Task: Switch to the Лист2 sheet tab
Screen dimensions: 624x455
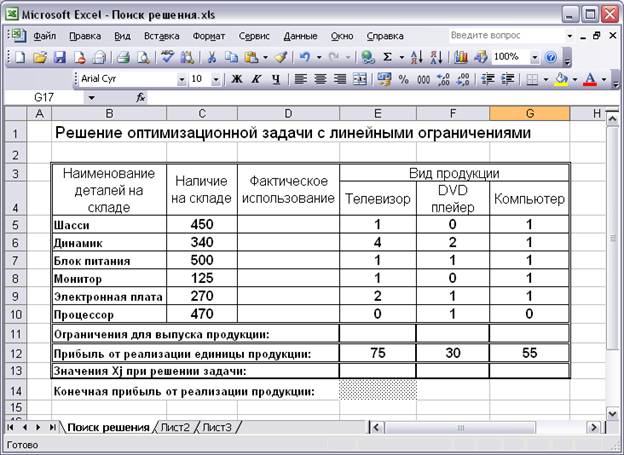Action: tap(175, 428)
